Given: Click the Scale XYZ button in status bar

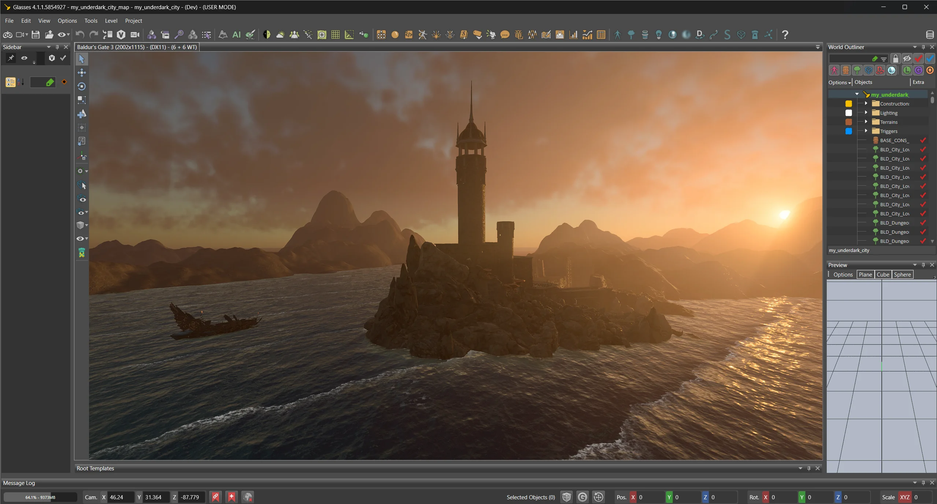Looking at the screenshot, I should pyautogui.click(x=905, y=497).
